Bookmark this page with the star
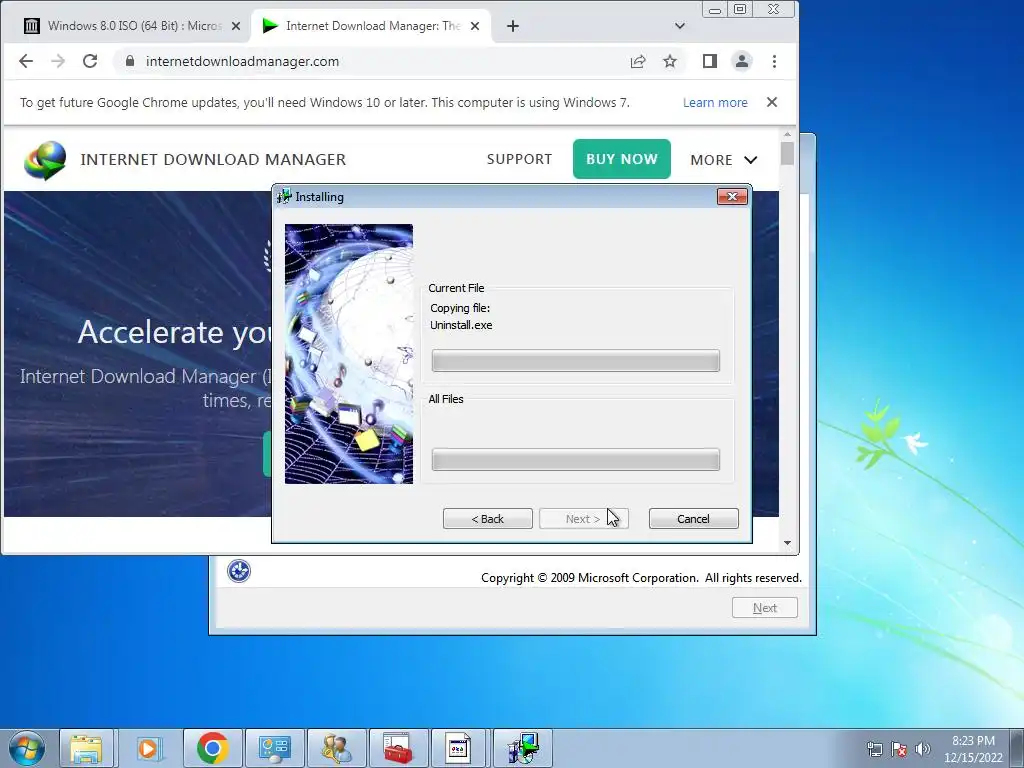Image resolution: width=1024 pixels, height=768 pixels. coord(670,61)
